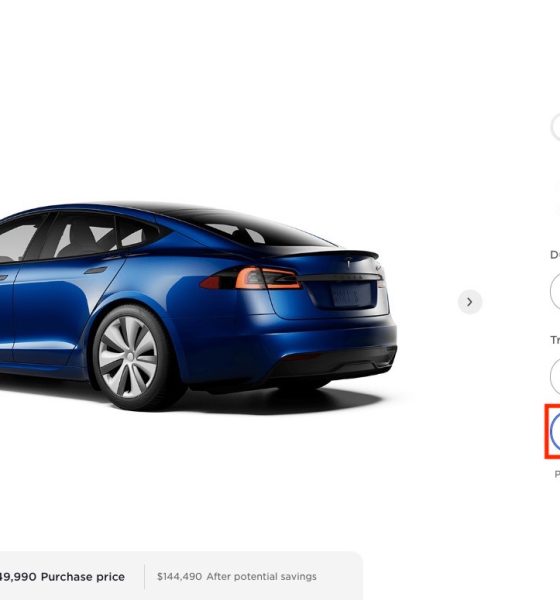This screenshot has width=560, height=600.
Task: Click the car's rear door handle
Action: [x=95, y=271]
